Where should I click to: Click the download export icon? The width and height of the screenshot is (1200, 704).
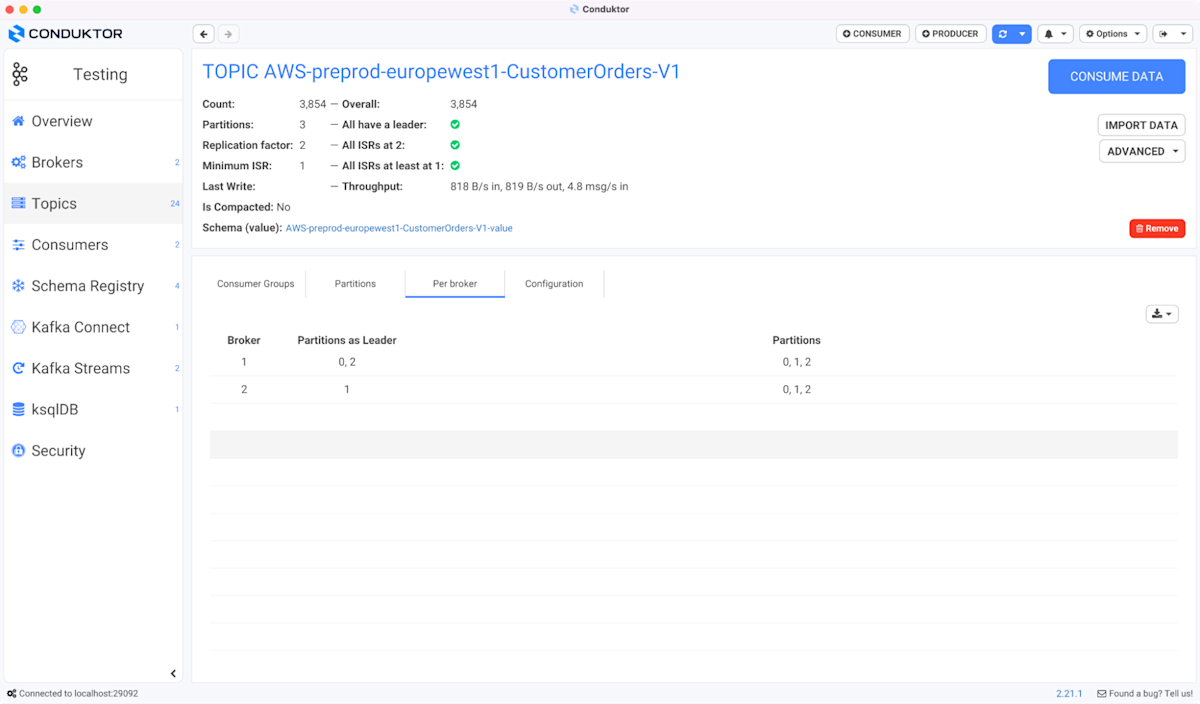(x=1157, y=314)
